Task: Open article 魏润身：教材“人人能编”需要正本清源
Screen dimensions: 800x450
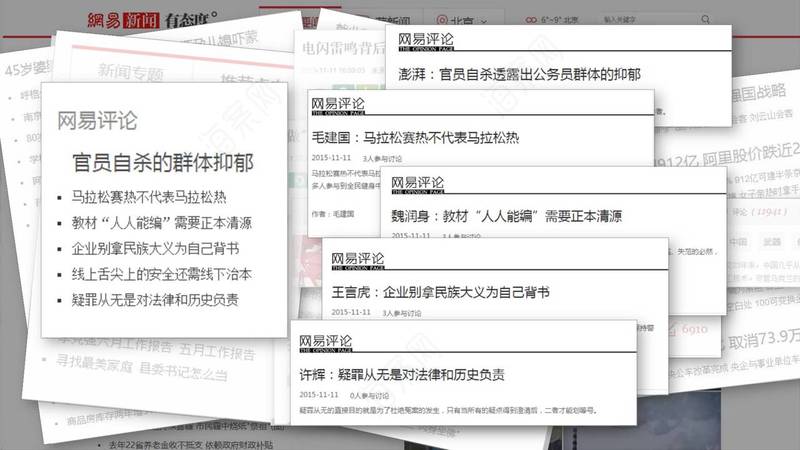Action: 507,216
